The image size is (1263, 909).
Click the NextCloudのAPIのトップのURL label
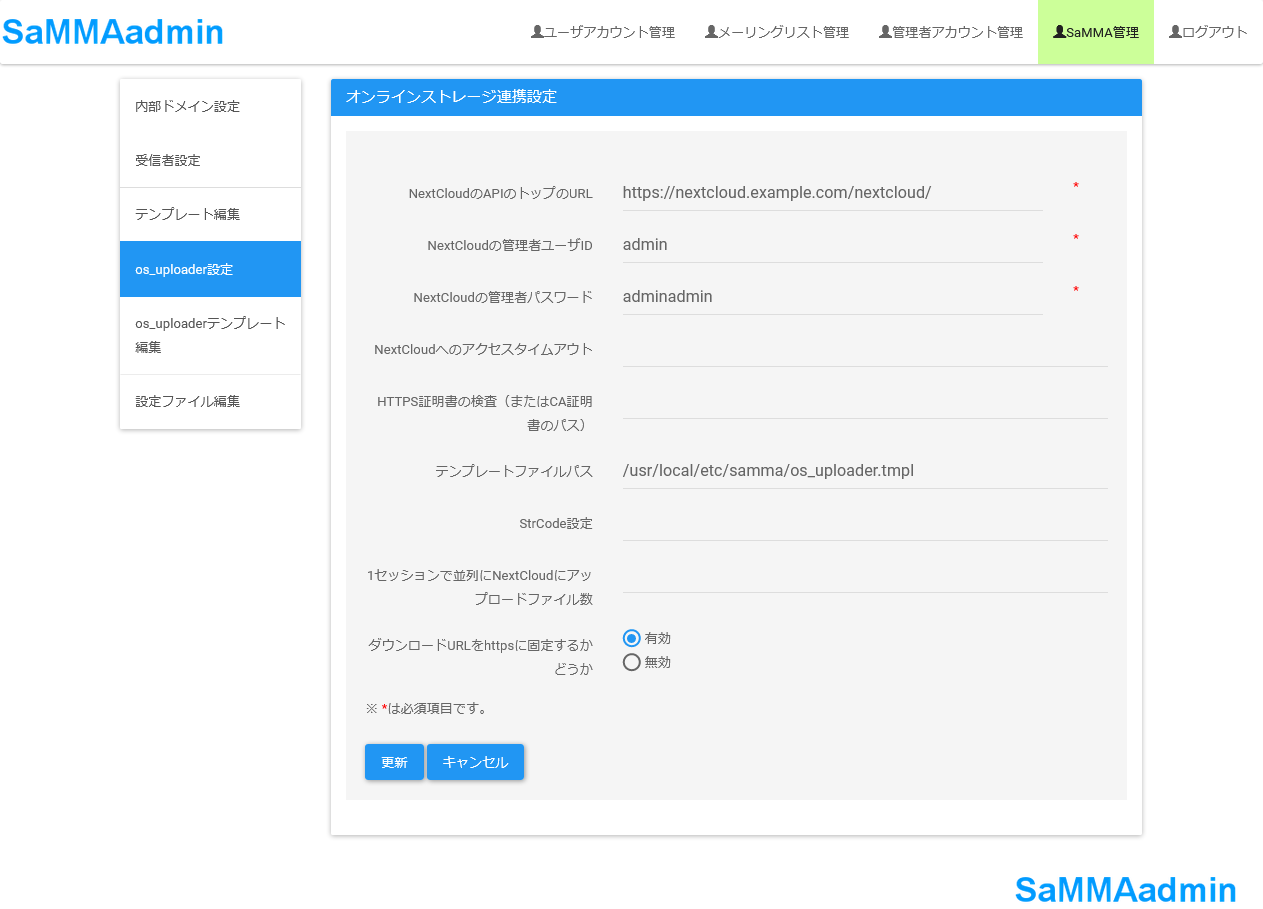[500, 194]
